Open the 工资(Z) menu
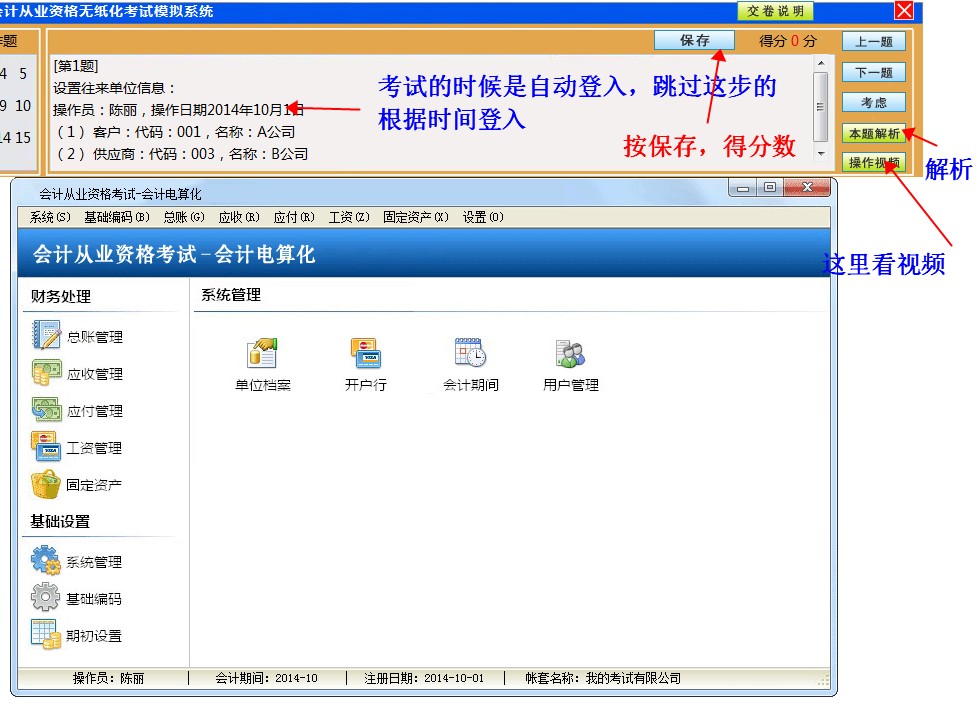The width and height of the screenshot is (976, 722). 348,216
